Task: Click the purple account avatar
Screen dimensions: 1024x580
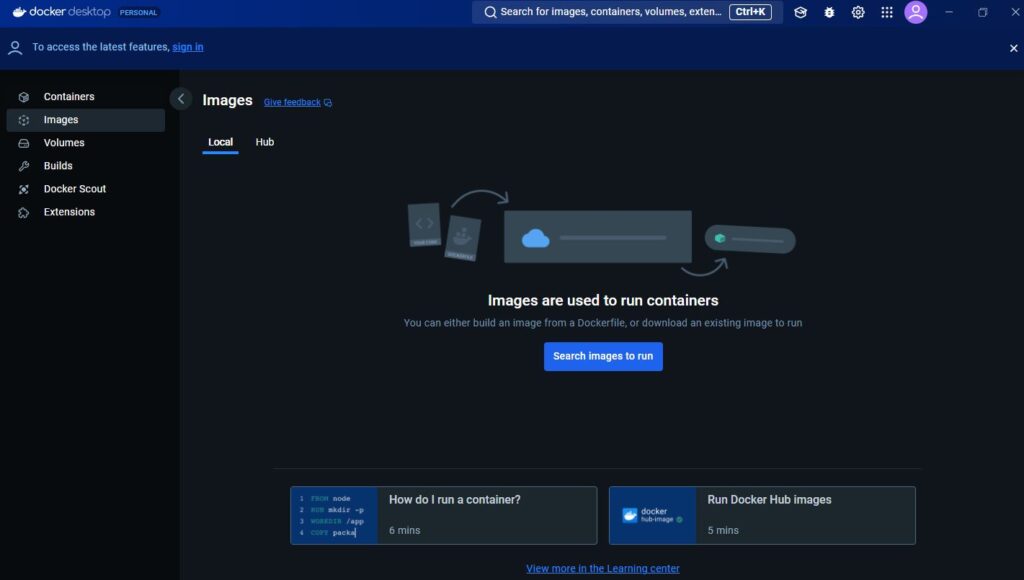Action: click(916, 12)
